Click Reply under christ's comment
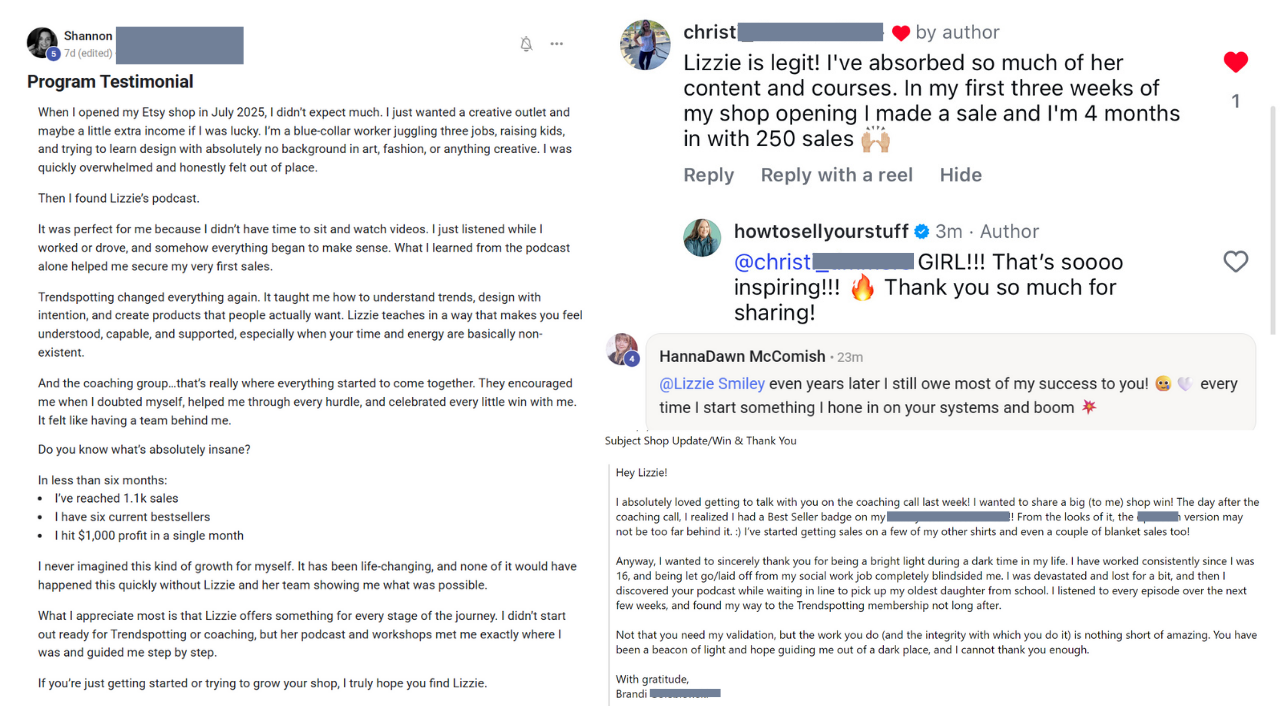The height and width of the screenshot is (720, 1280). (708, 175)
